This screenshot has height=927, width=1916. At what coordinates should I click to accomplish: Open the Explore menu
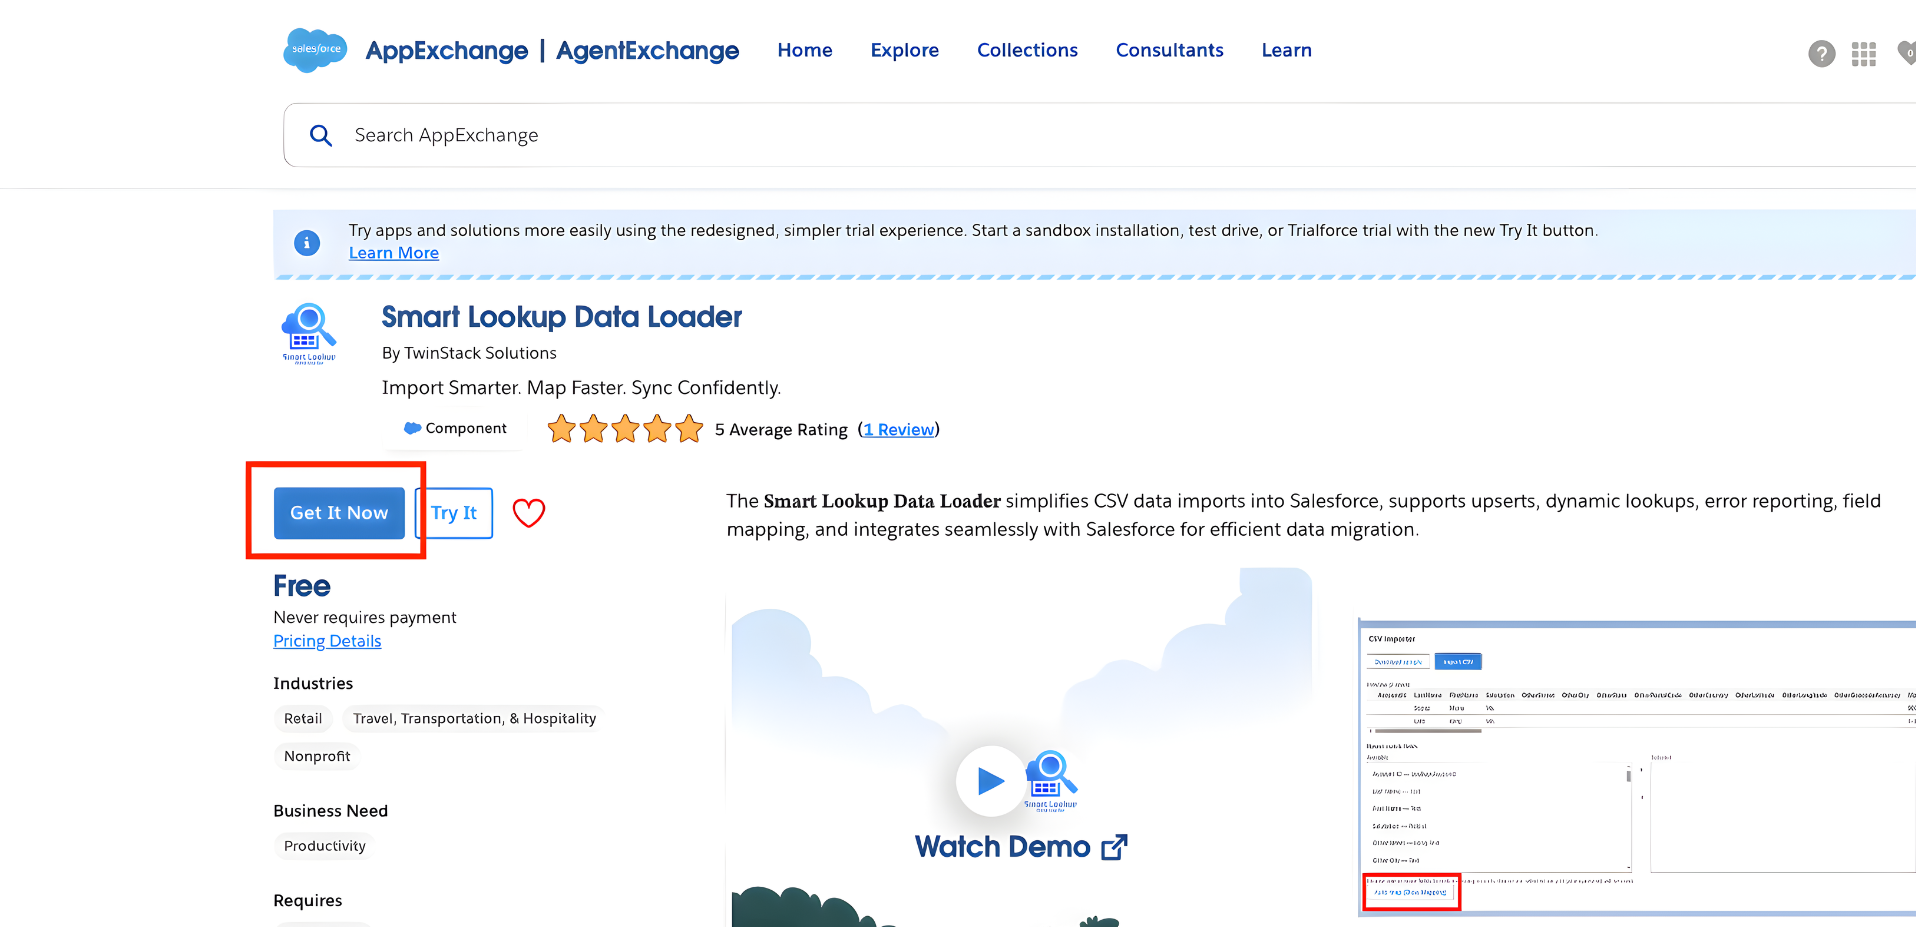tap(904, 50)
